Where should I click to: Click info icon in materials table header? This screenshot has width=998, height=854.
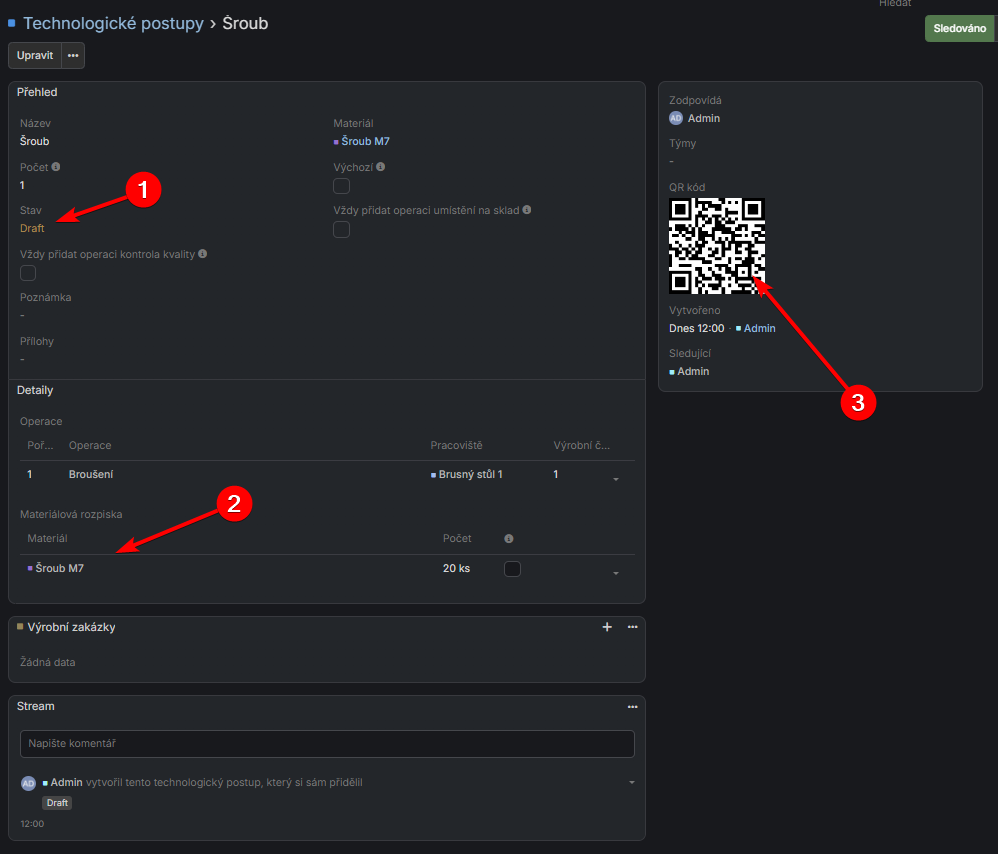coord(508,539)
